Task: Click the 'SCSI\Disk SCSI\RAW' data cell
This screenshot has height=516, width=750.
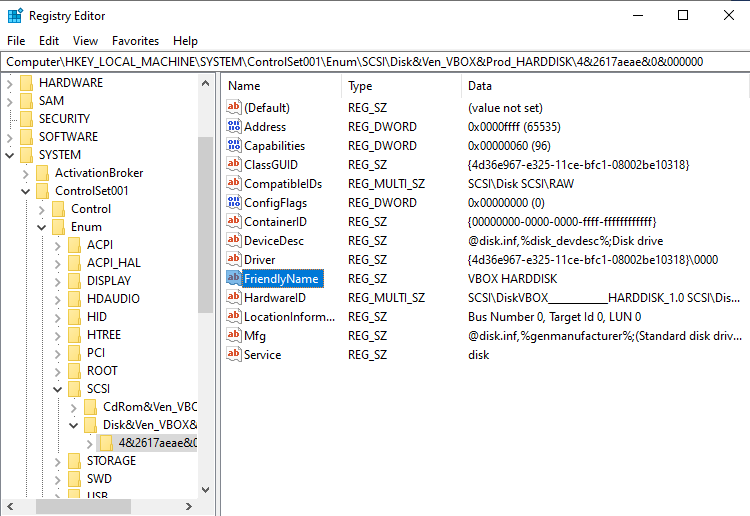Action: click(x=521, y=184)
